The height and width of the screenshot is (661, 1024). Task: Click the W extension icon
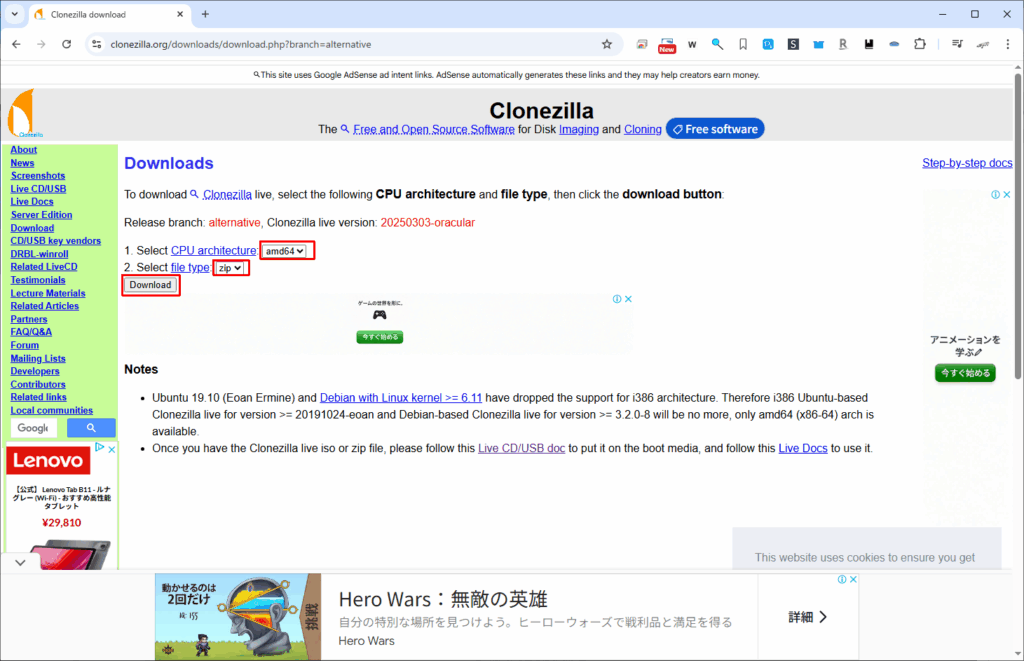click(x=692, y=44)
